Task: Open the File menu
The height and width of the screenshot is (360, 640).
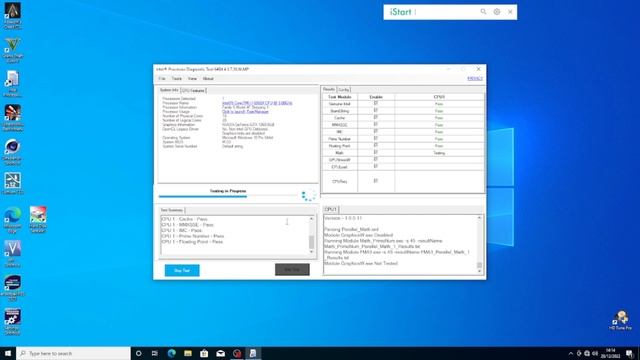Action: (162, 78)
